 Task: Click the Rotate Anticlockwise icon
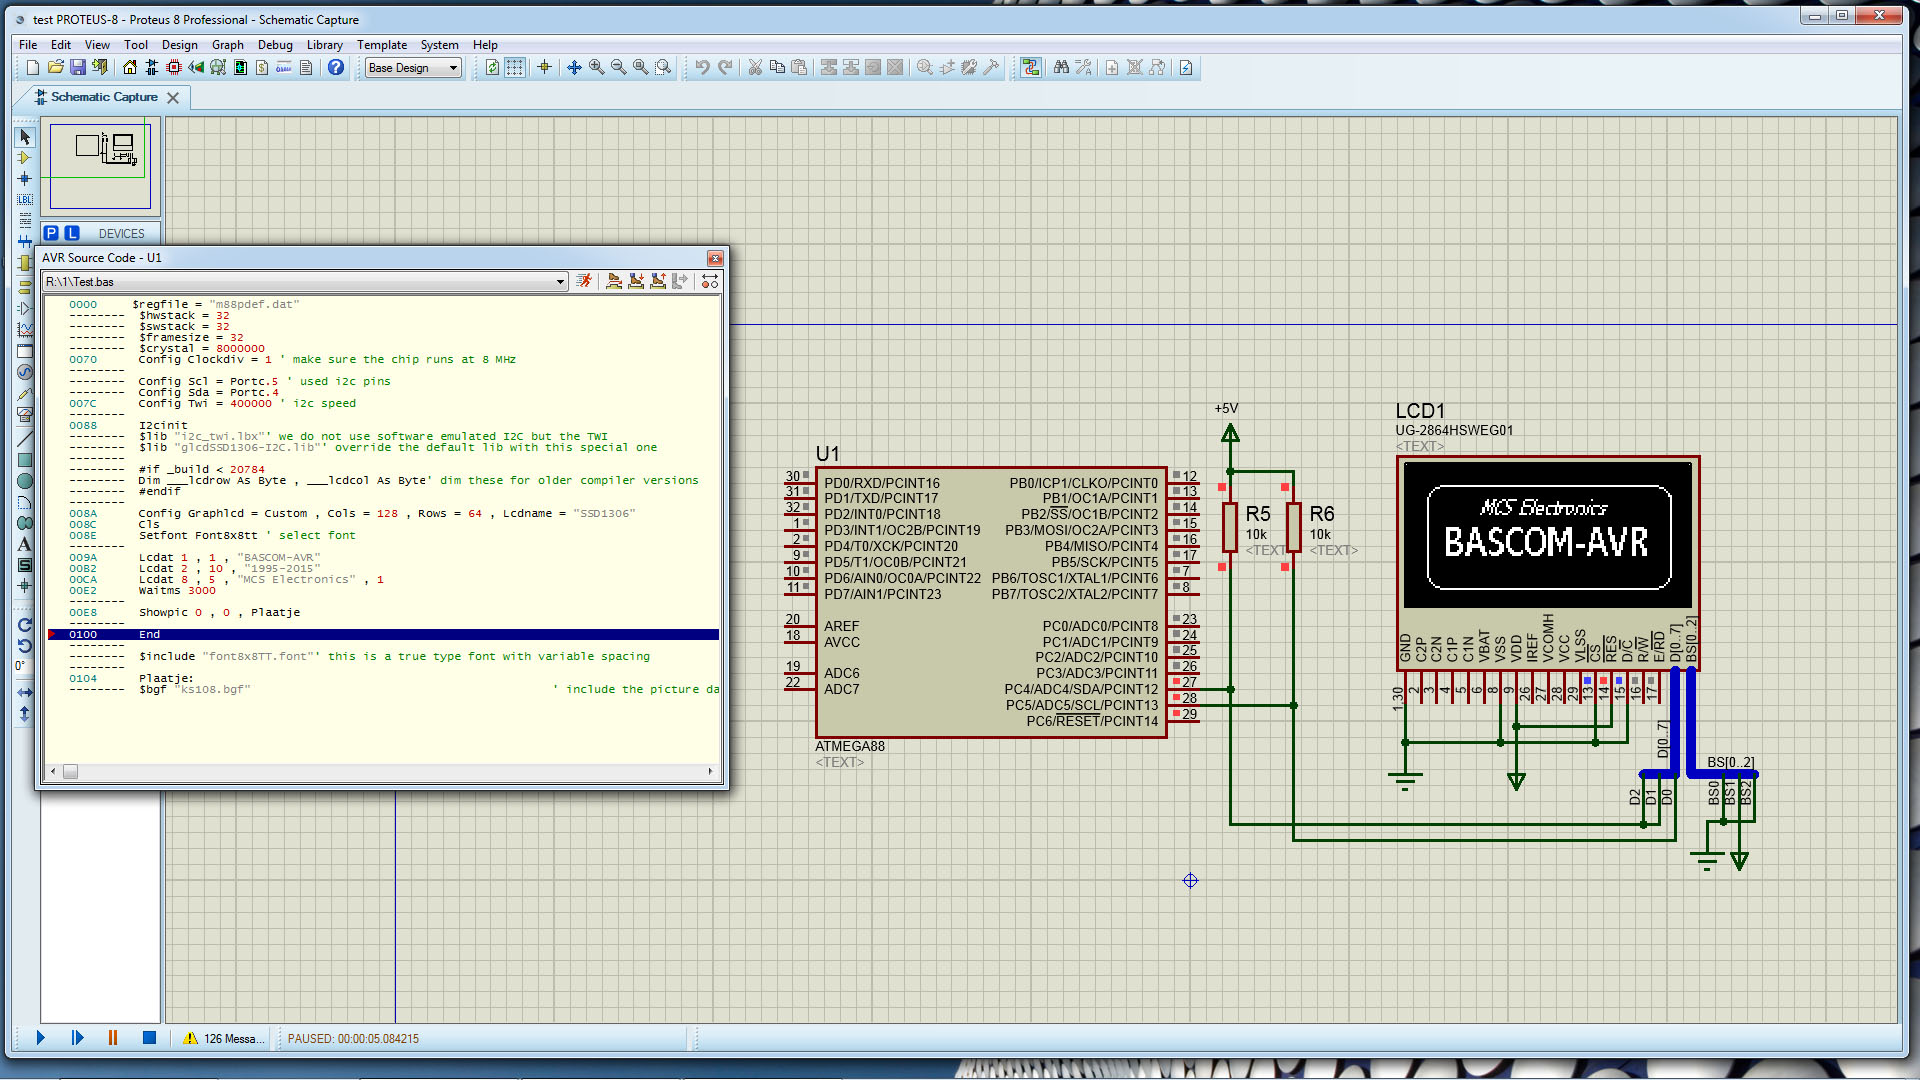25,646
